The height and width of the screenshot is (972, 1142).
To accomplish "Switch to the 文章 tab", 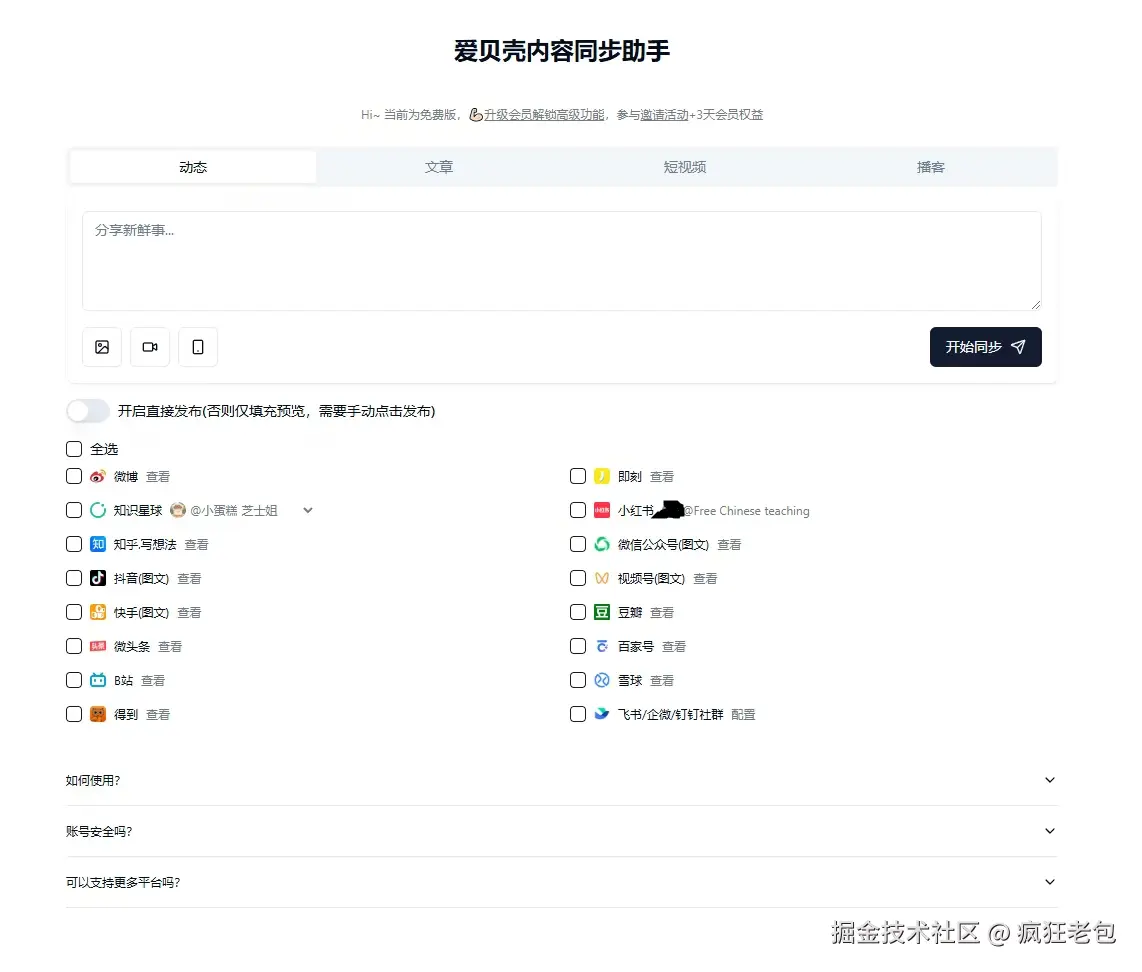I will point(439,167).
